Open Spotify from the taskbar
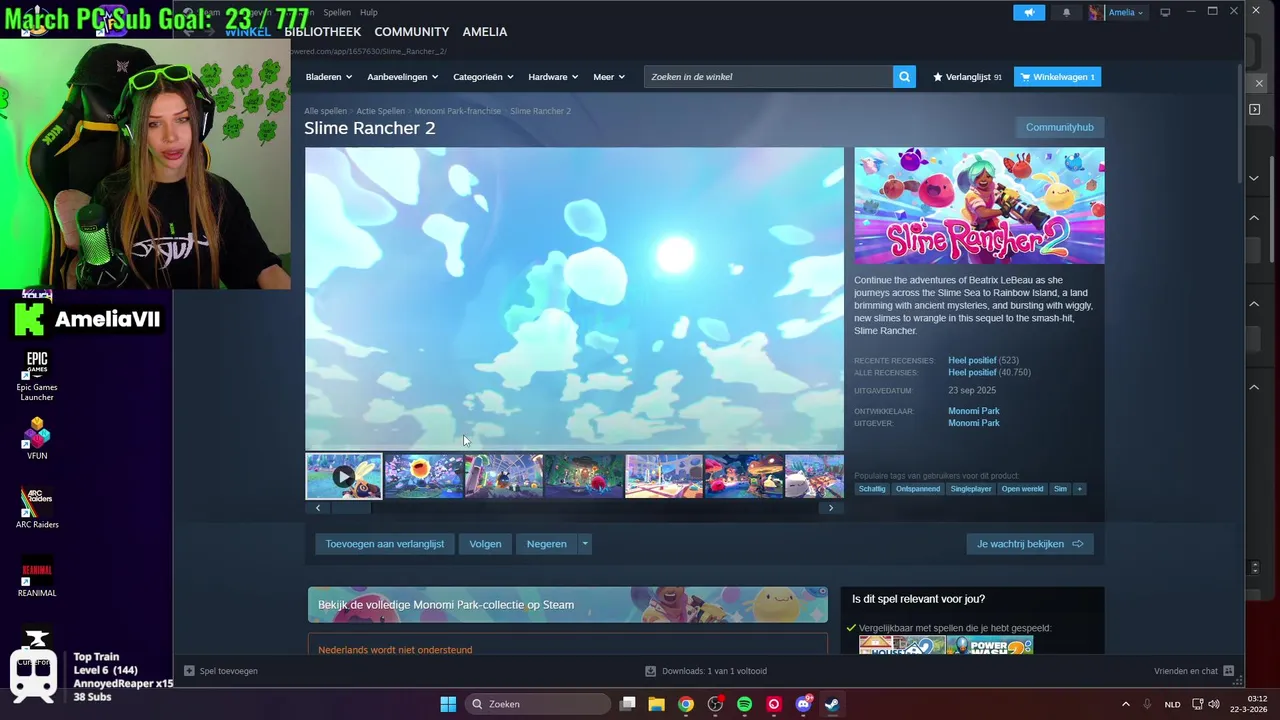 744,704
